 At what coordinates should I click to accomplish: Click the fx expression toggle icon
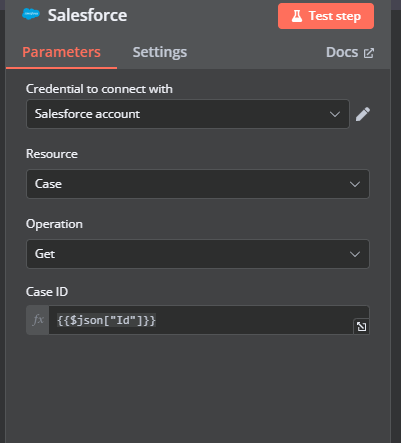click(x=38, y=320)
